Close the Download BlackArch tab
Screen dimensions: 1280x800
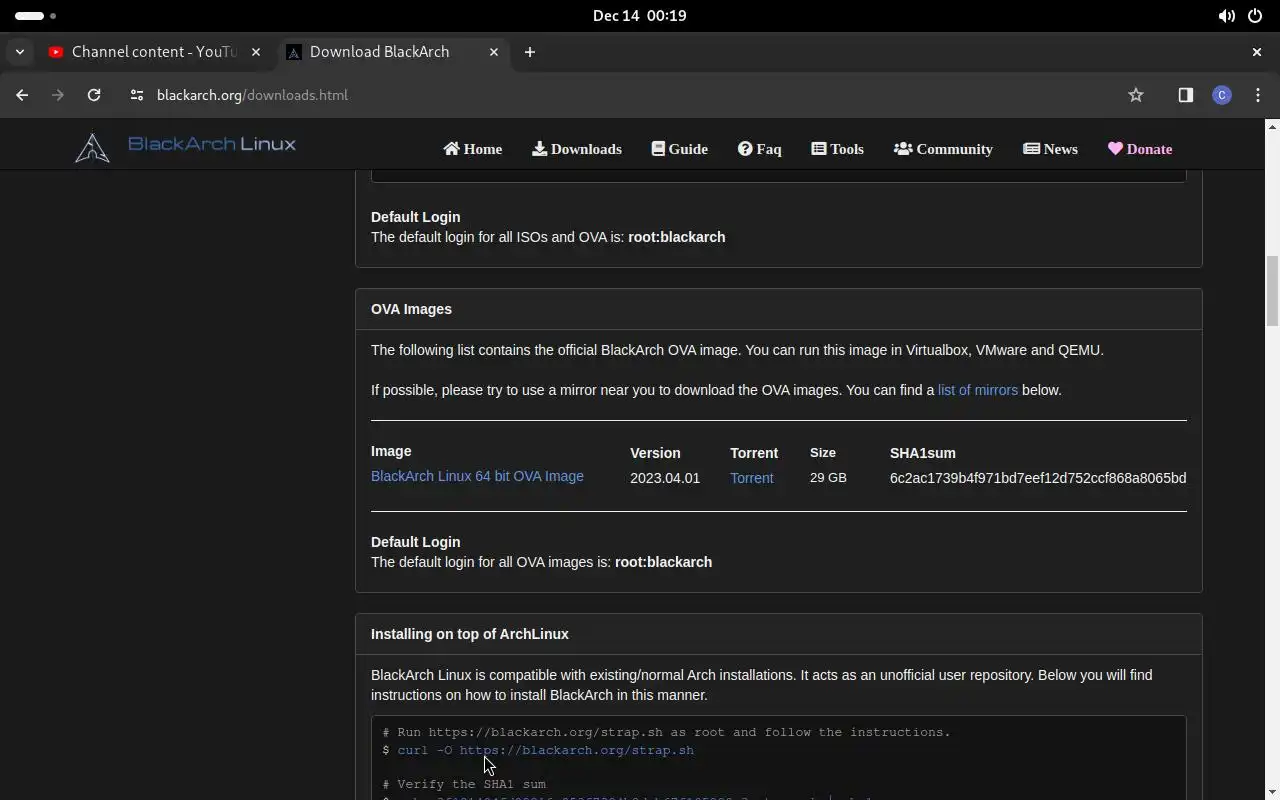[x=494, y=52]
